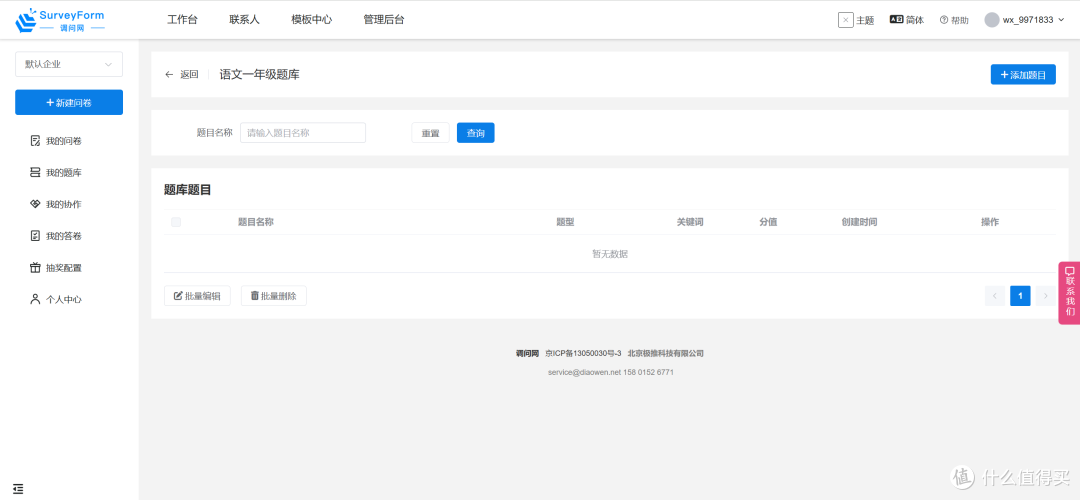Click 题库题目 heading
This screenshot has width=1080, height=500.
point(187,190)
